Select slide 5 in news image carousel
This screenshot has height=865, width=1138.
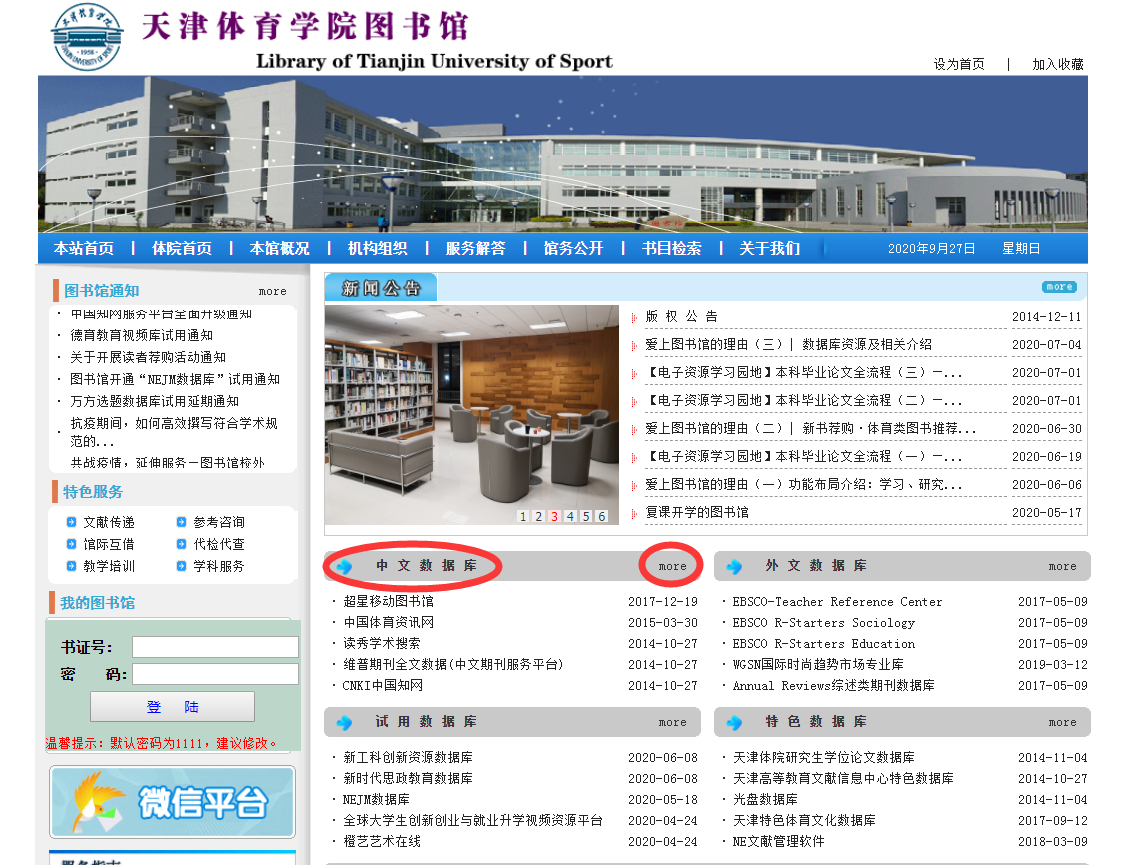click(x=586, y=516)
